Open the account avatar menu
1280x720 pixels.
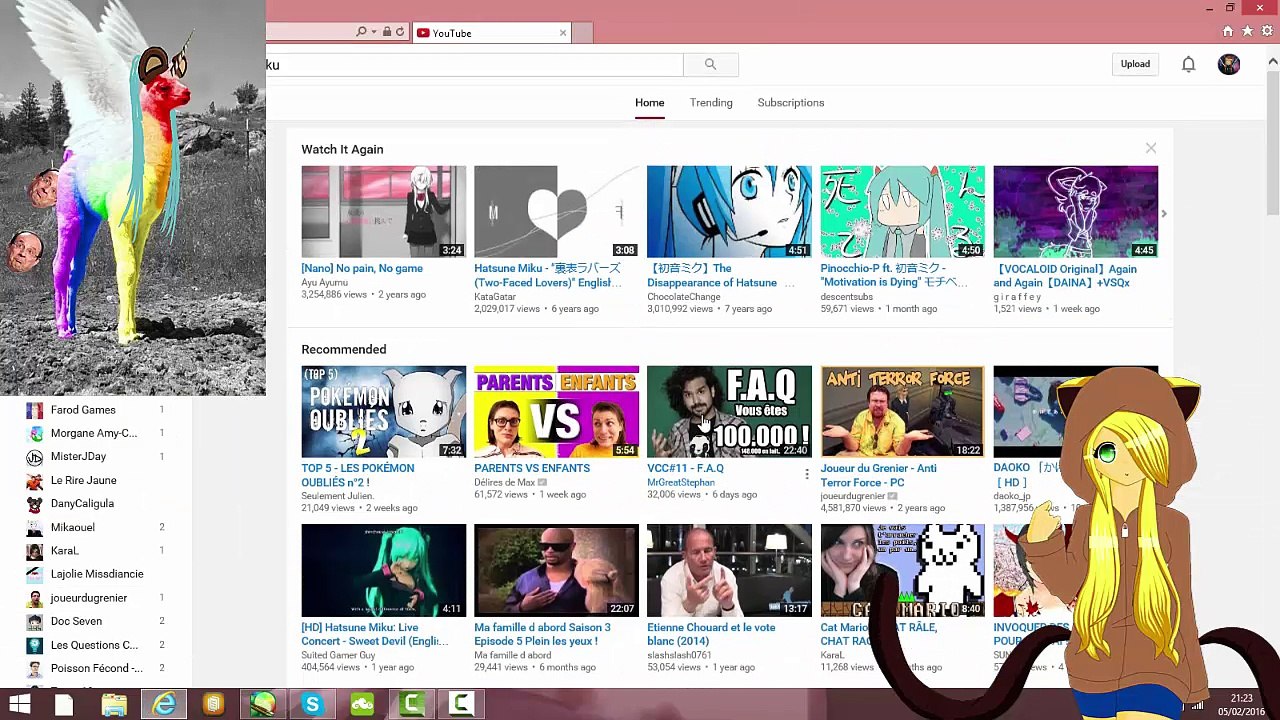click(1229, 64)
